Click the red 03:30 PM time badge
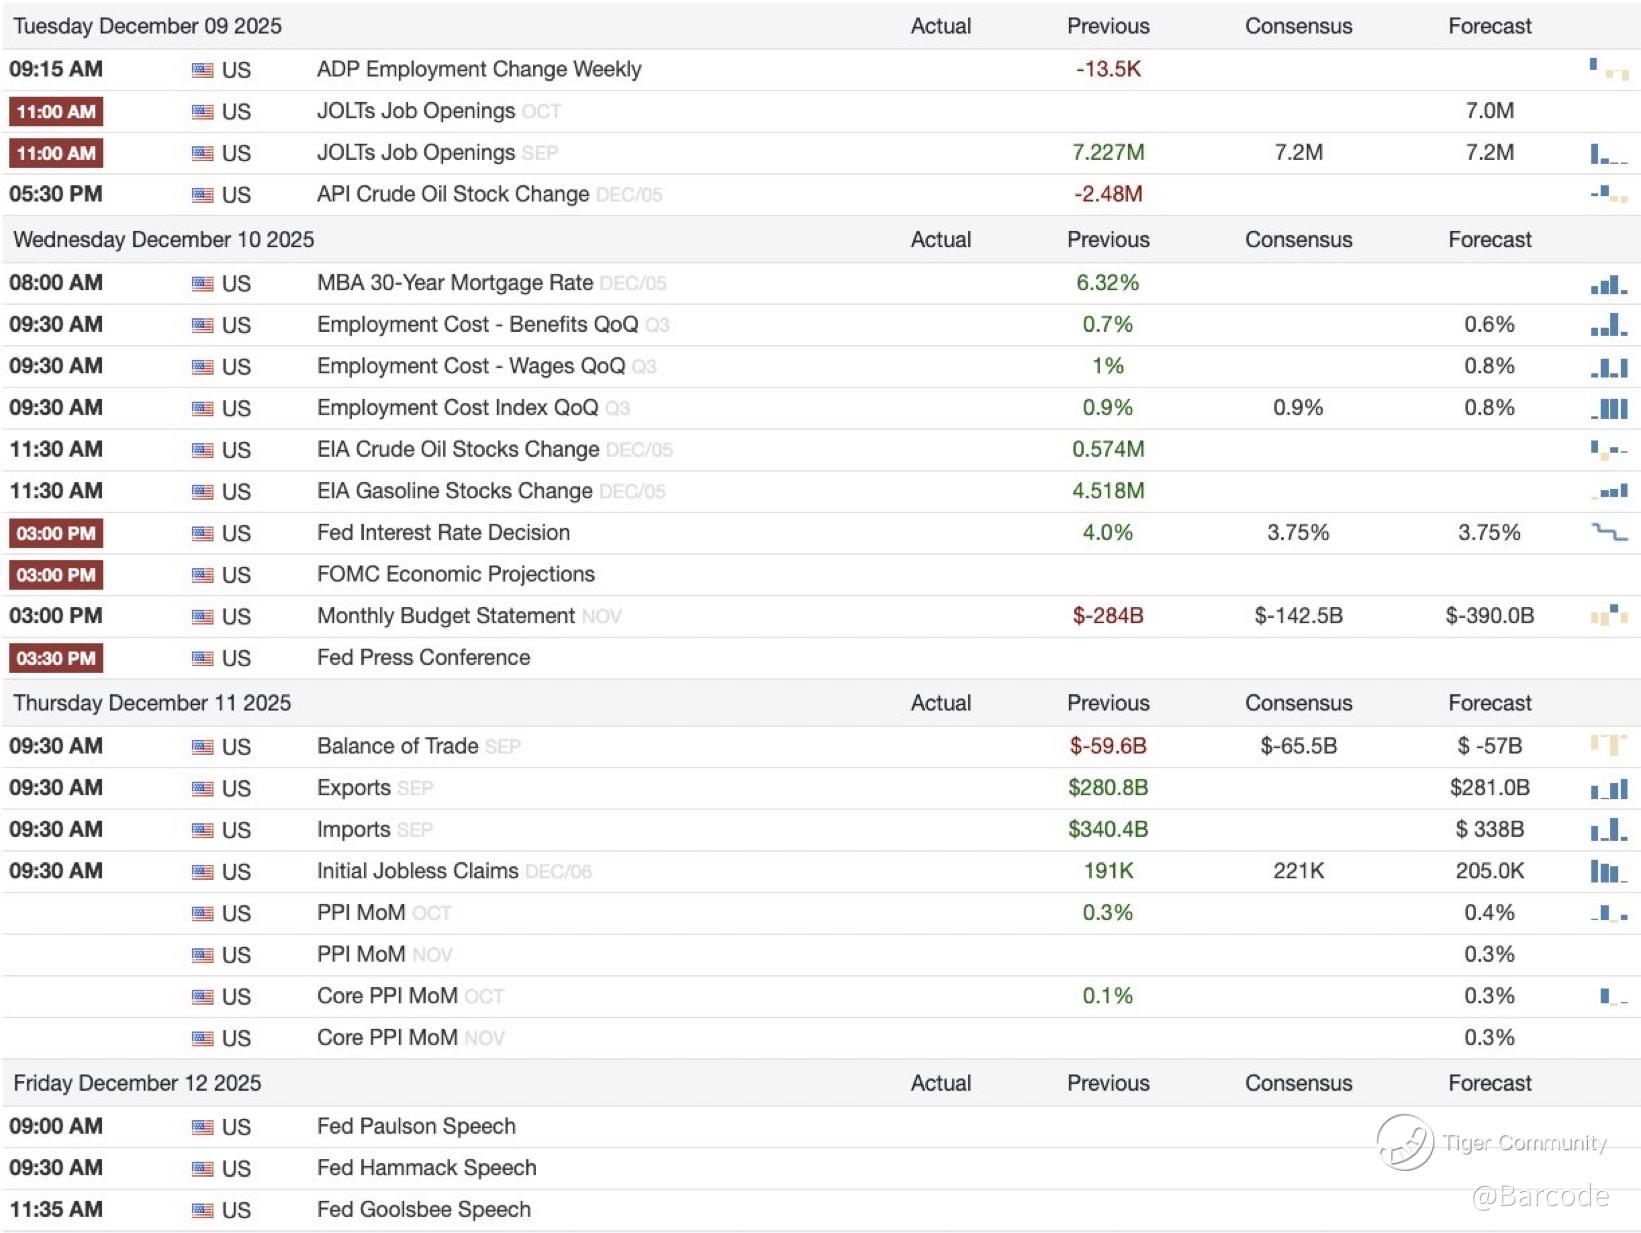 tap(56, 658)
